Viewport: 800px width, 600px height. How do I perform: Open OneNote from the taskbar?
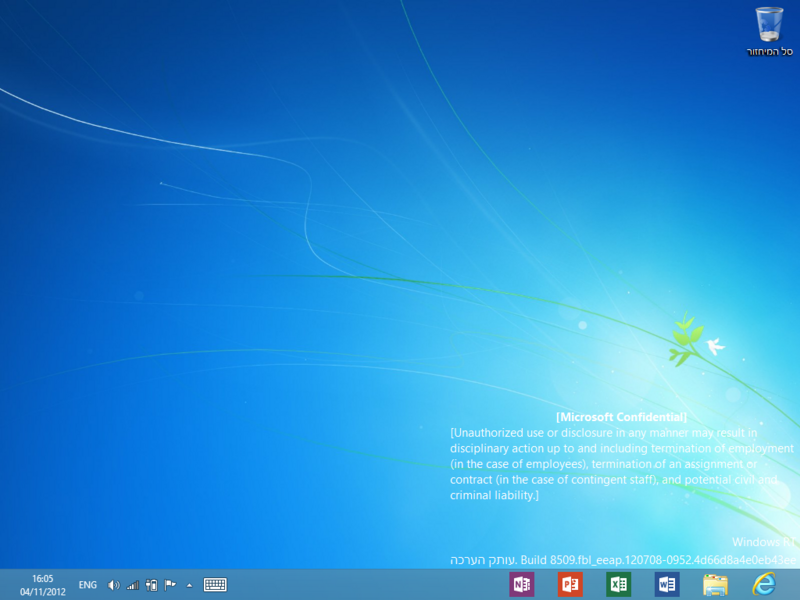coord(521,584)
